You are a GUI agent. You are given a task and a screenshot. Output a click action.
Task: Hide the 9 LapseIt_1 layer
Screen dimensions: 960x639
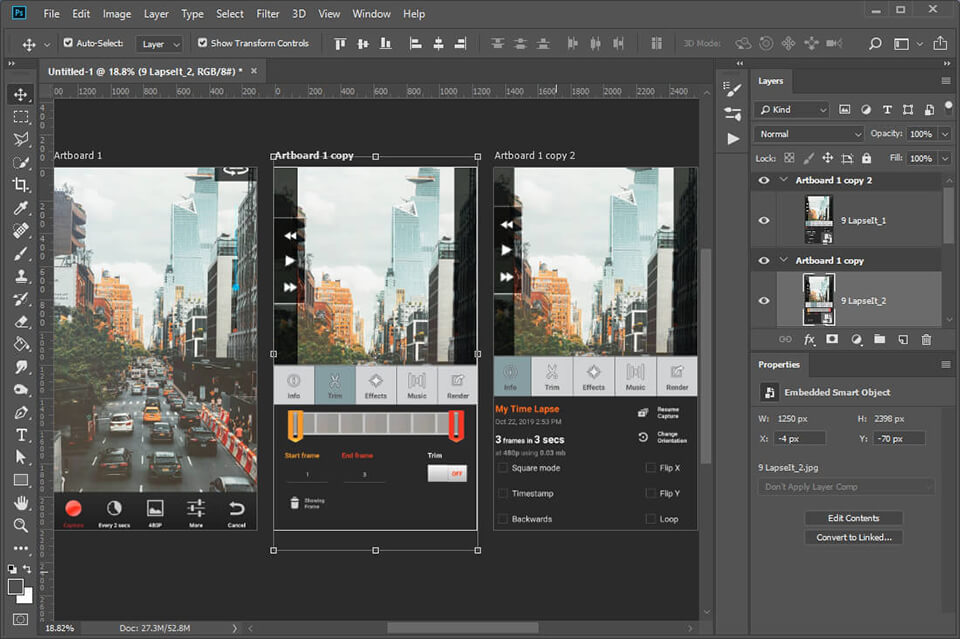click(x=764, y=220)
